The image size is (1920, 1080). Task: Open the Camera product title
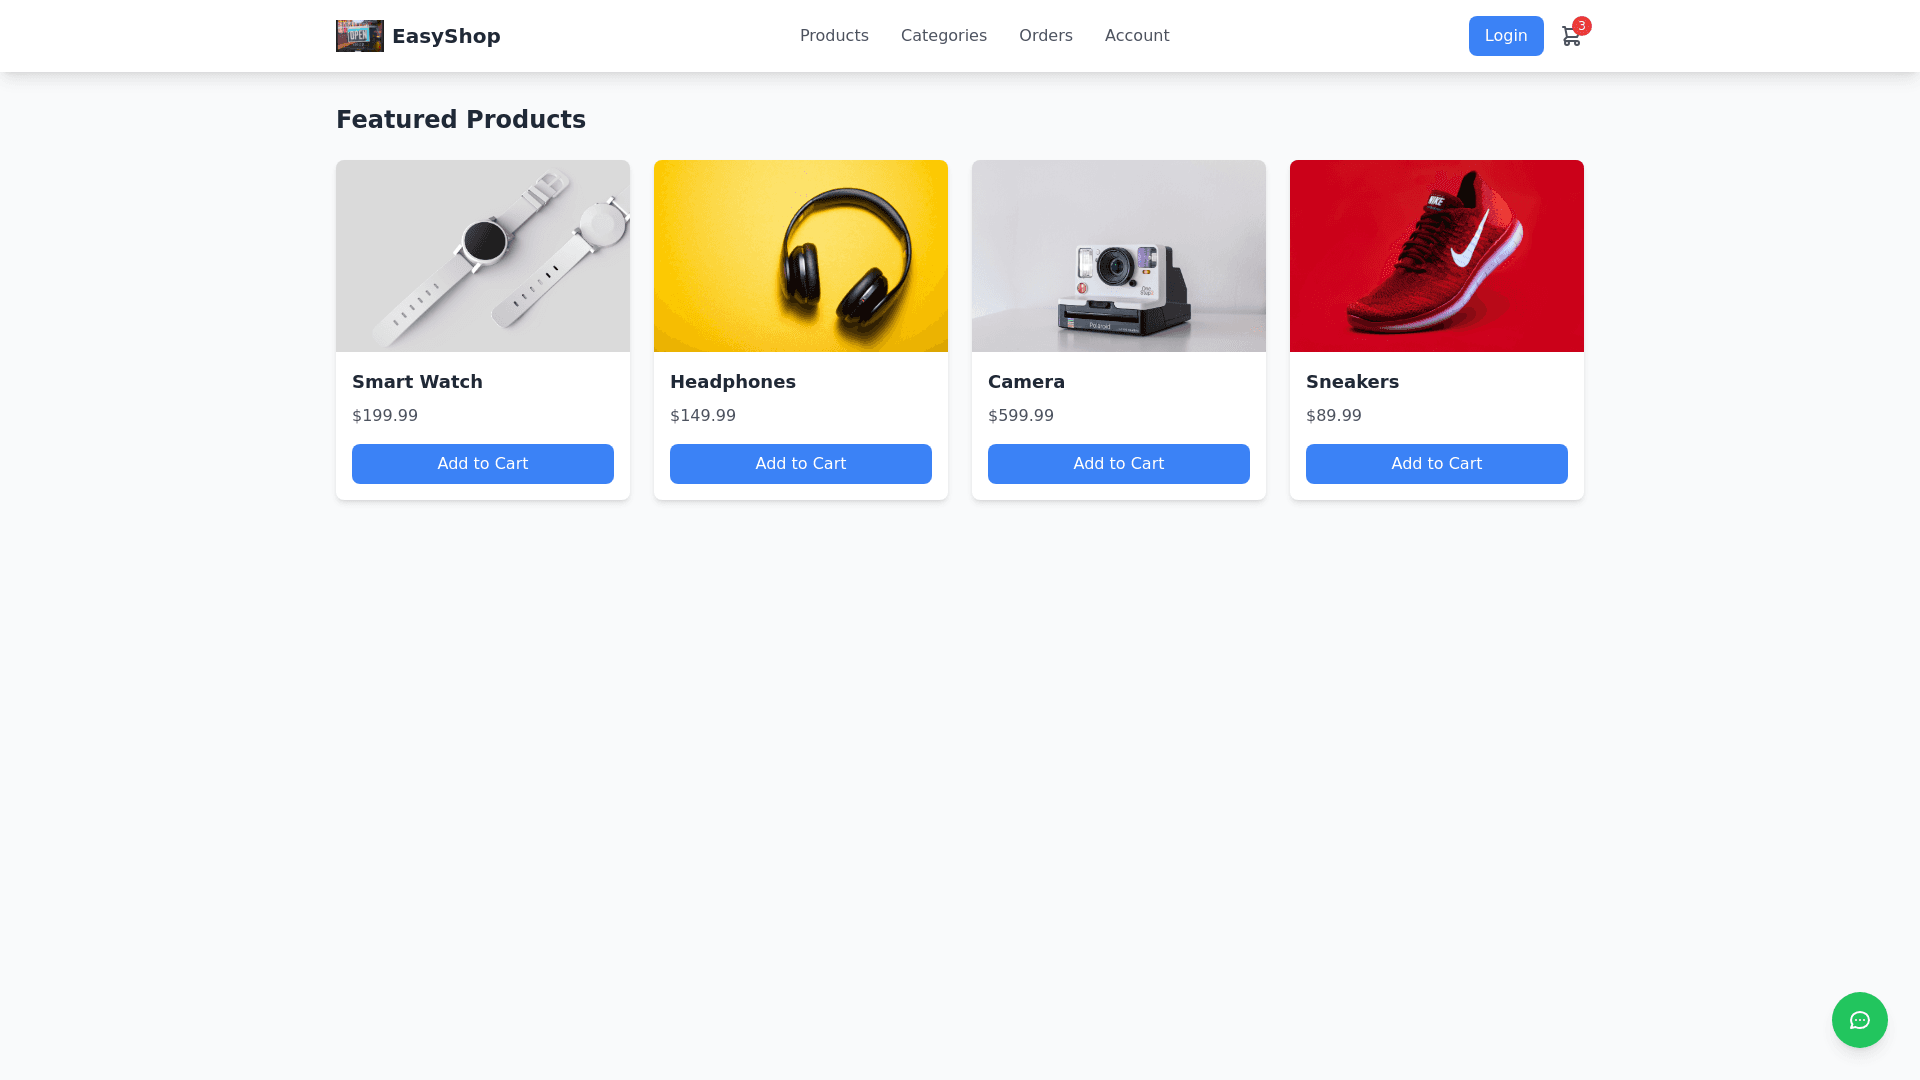(1026, 382)
